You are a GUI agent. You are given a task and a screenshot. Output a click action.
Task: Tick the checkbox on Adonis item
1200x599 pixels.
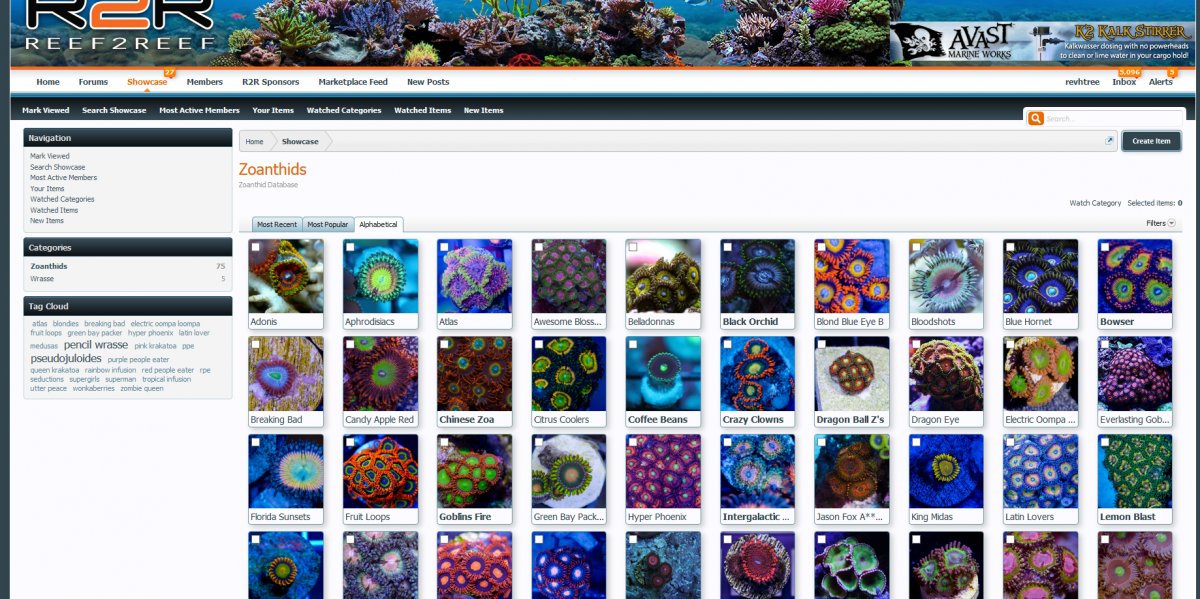(256, 247)
